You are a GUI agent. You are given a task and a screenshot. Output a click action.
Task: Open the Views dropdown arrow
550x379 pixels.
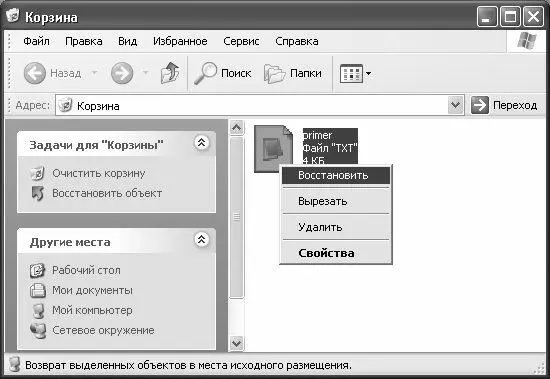(368, 74)
